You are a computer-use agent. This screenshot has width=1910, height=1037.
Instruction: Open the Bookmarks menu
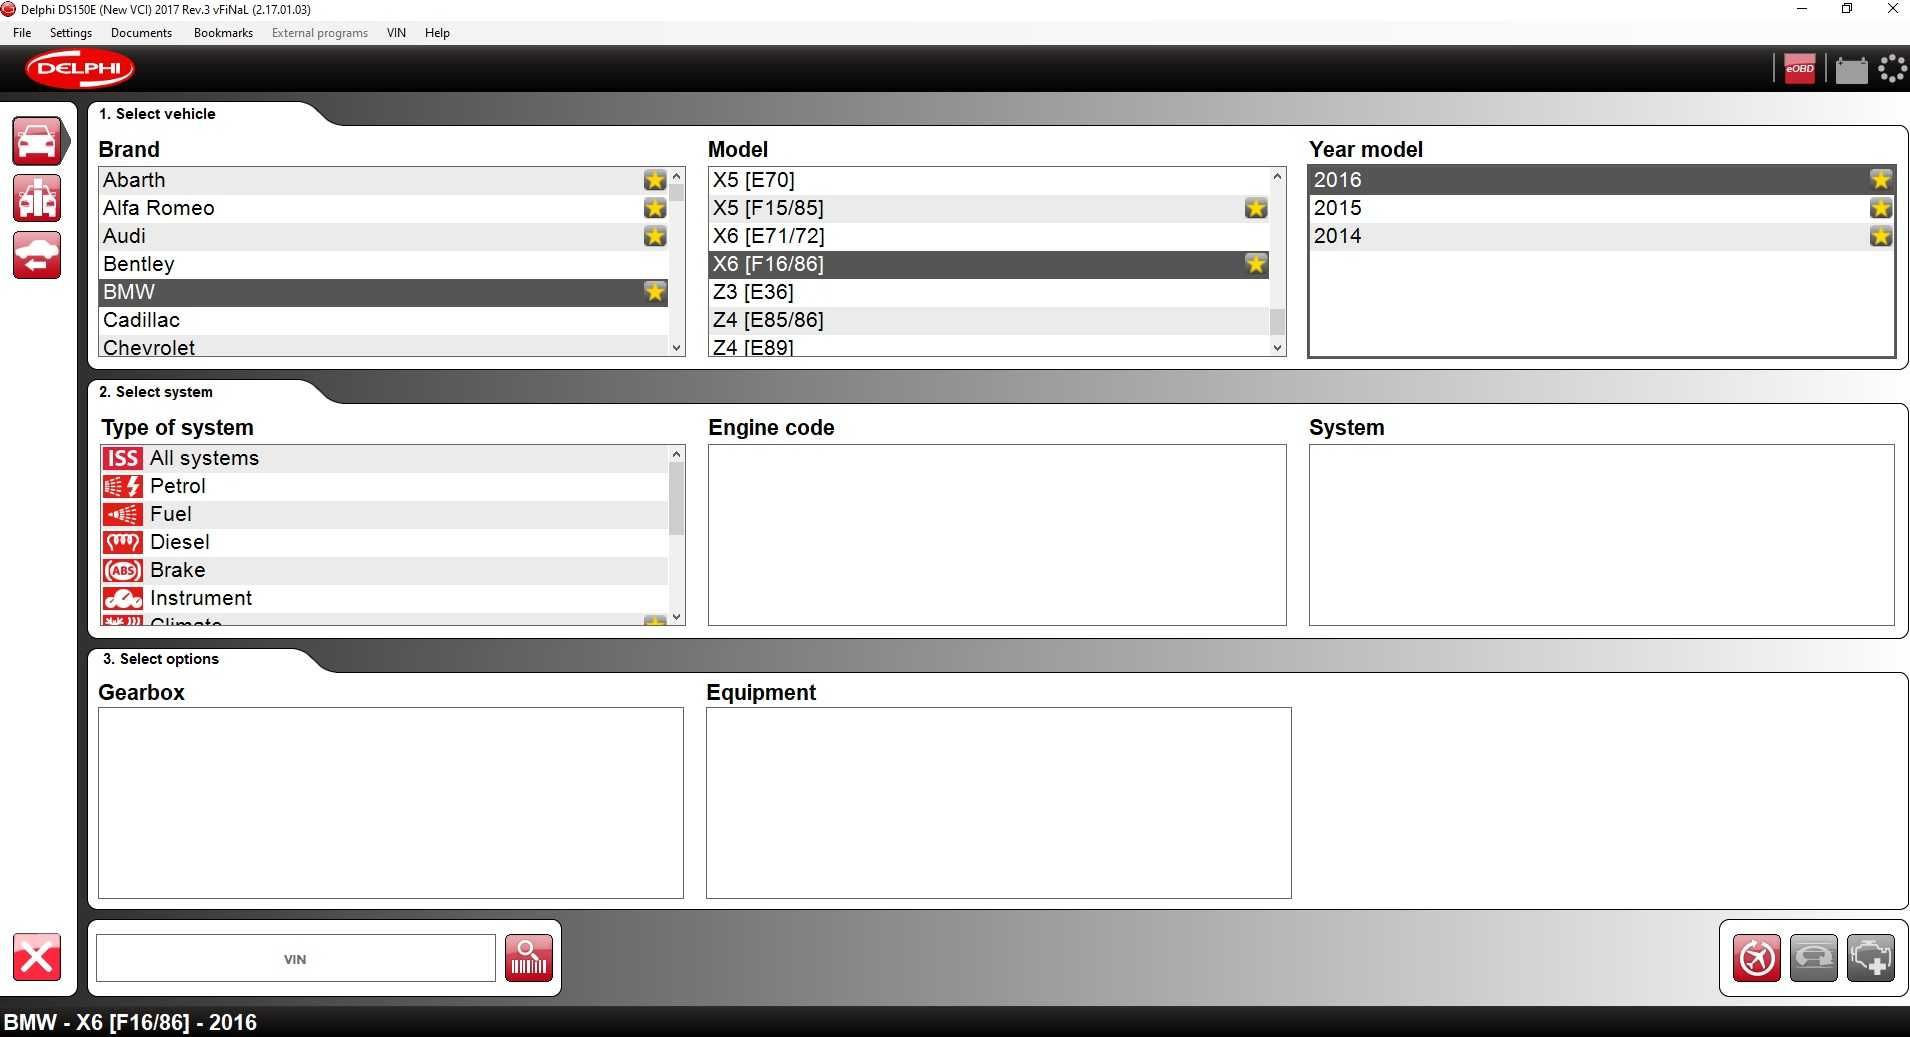(223, 33)
